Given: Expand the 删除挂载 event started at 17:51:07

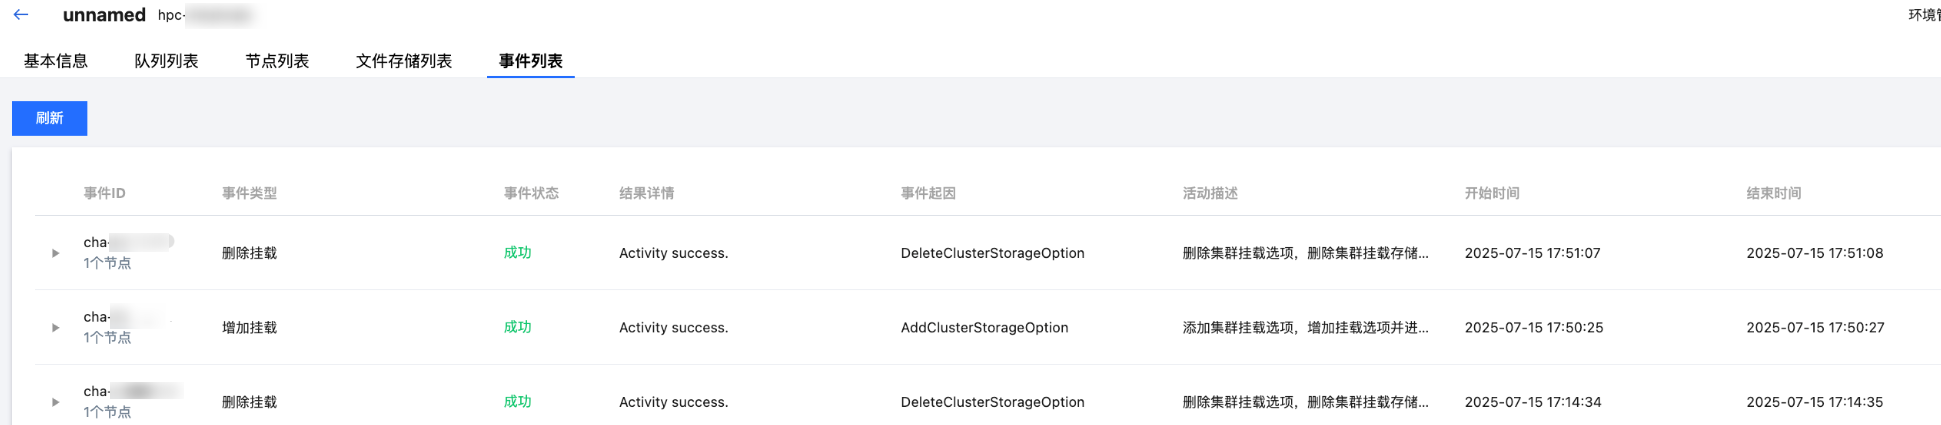Looking at the screenshot, I should point(56,253).
